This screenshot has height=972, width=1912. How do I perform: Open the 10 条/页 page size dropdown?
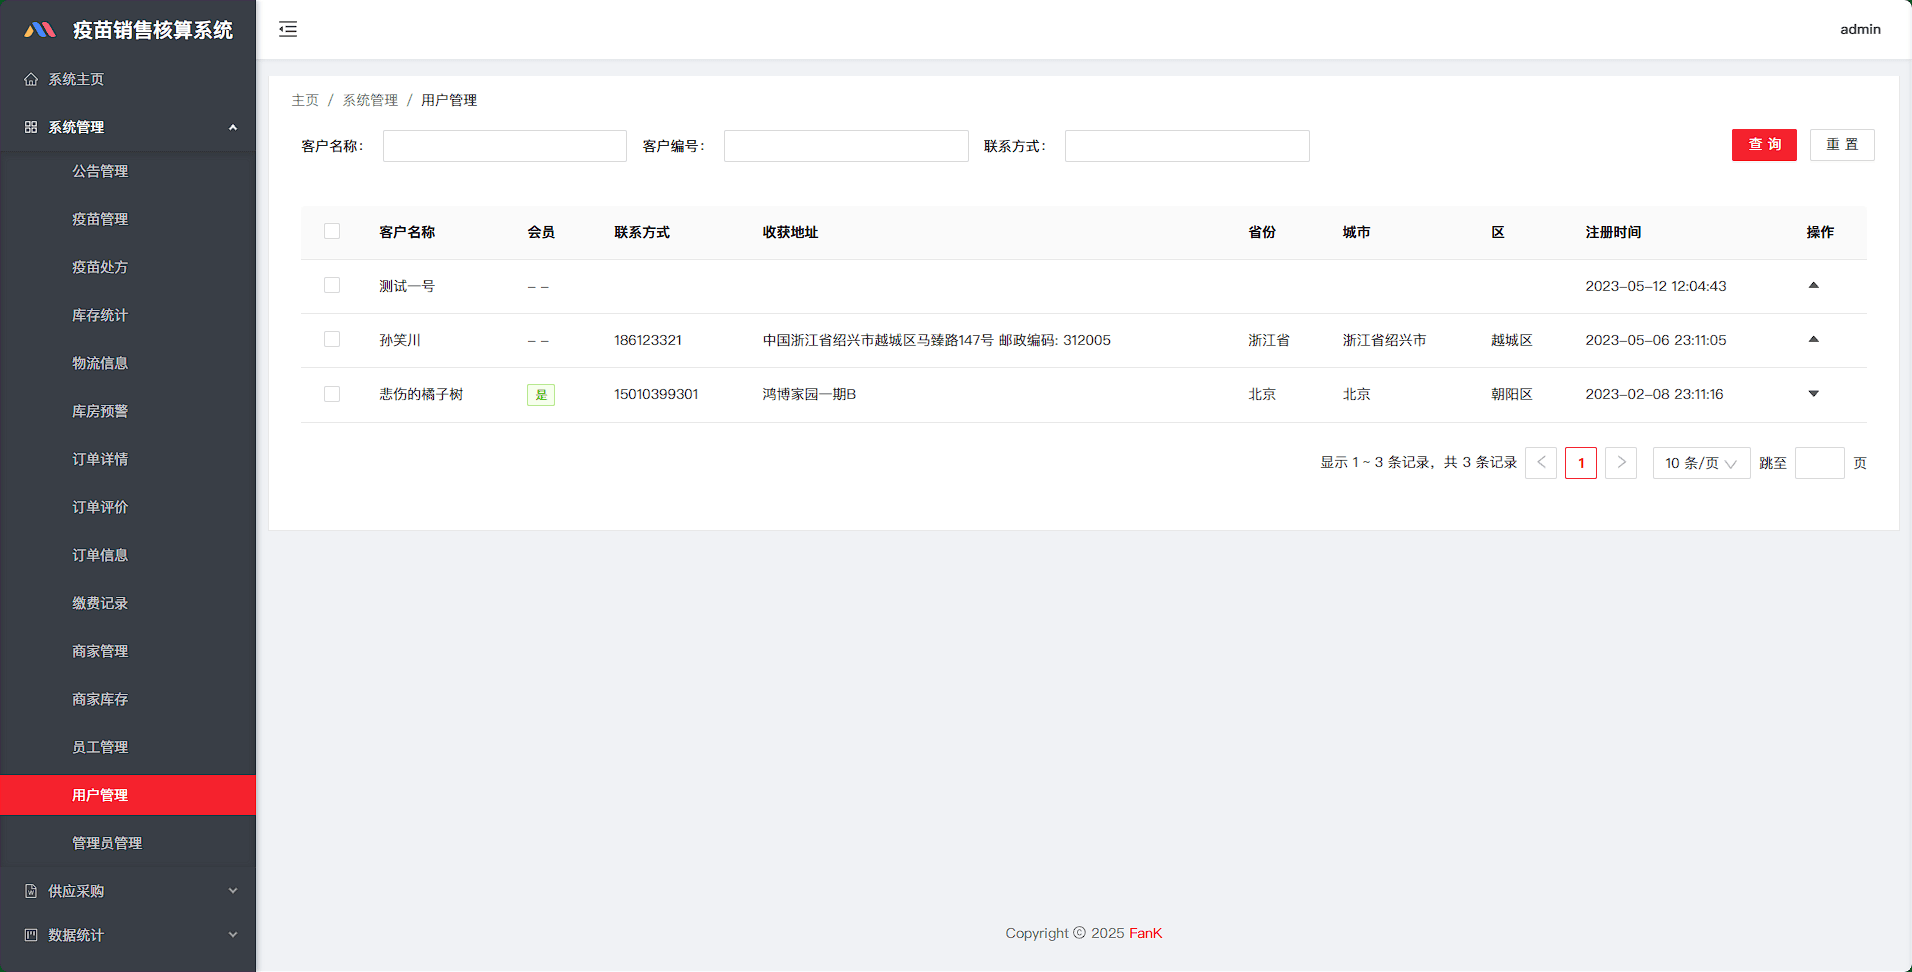1700,463
